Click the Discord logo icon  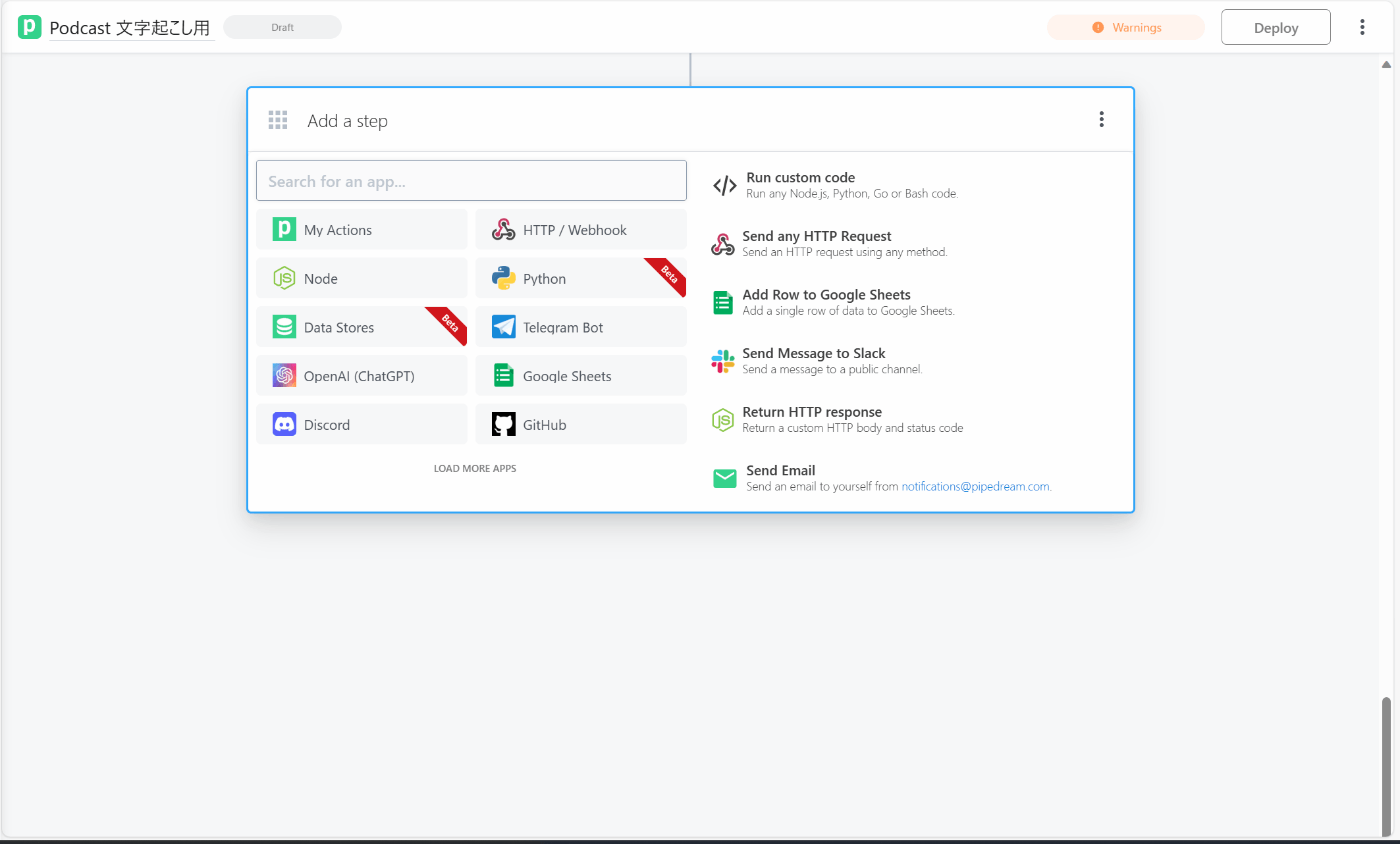(x=284, y=424)
